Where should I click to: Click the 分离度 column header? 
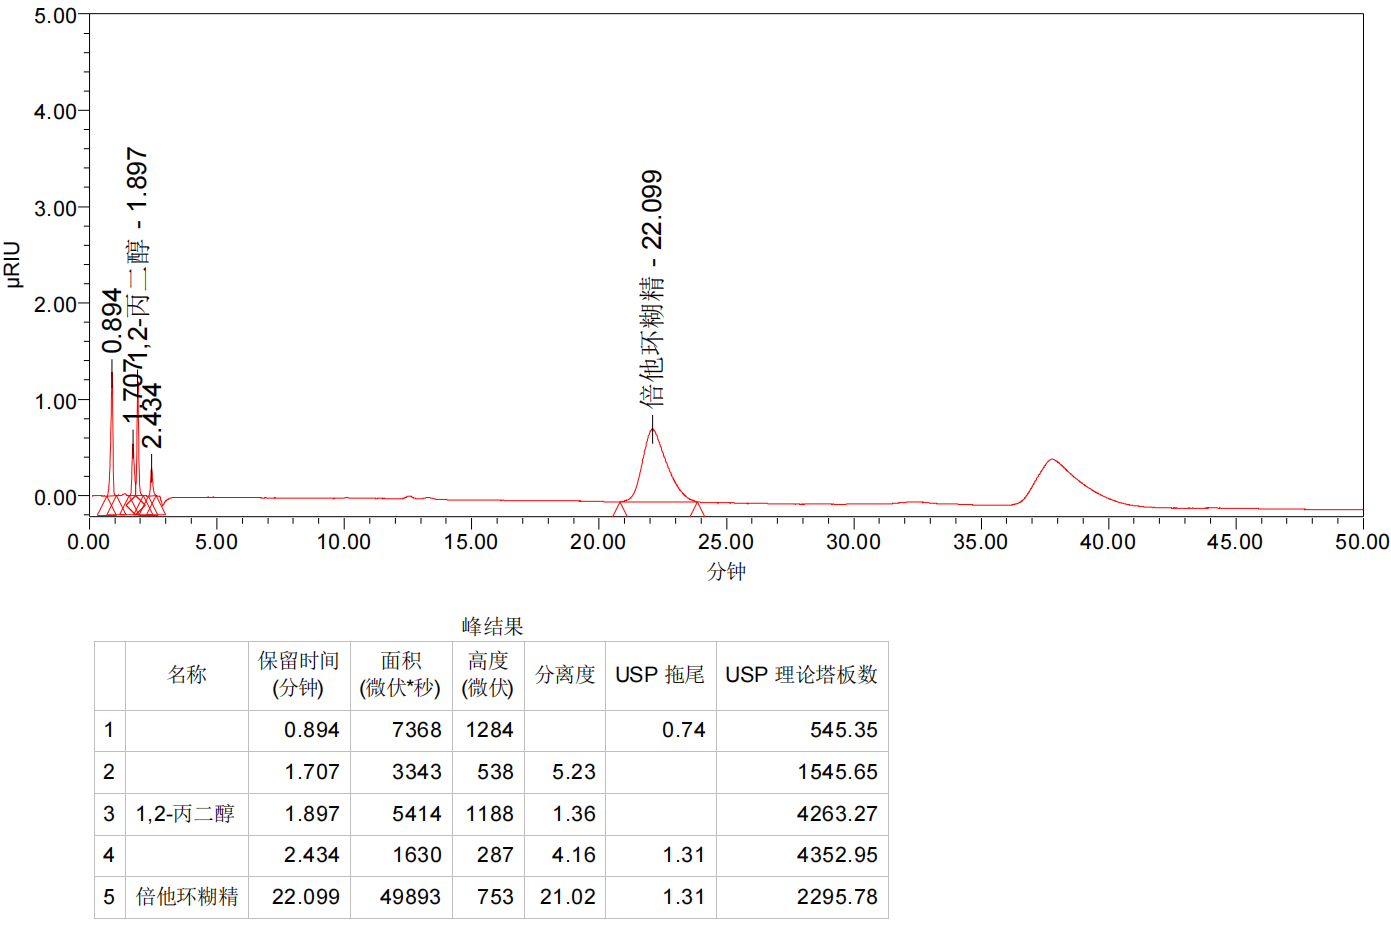[565, 675]
